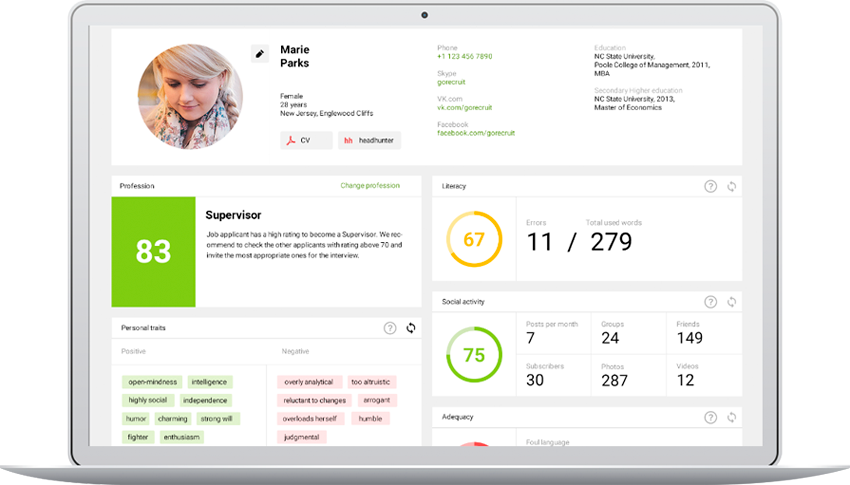
Task: Select the enthusiasm trait tag
Action: [182, 437]
